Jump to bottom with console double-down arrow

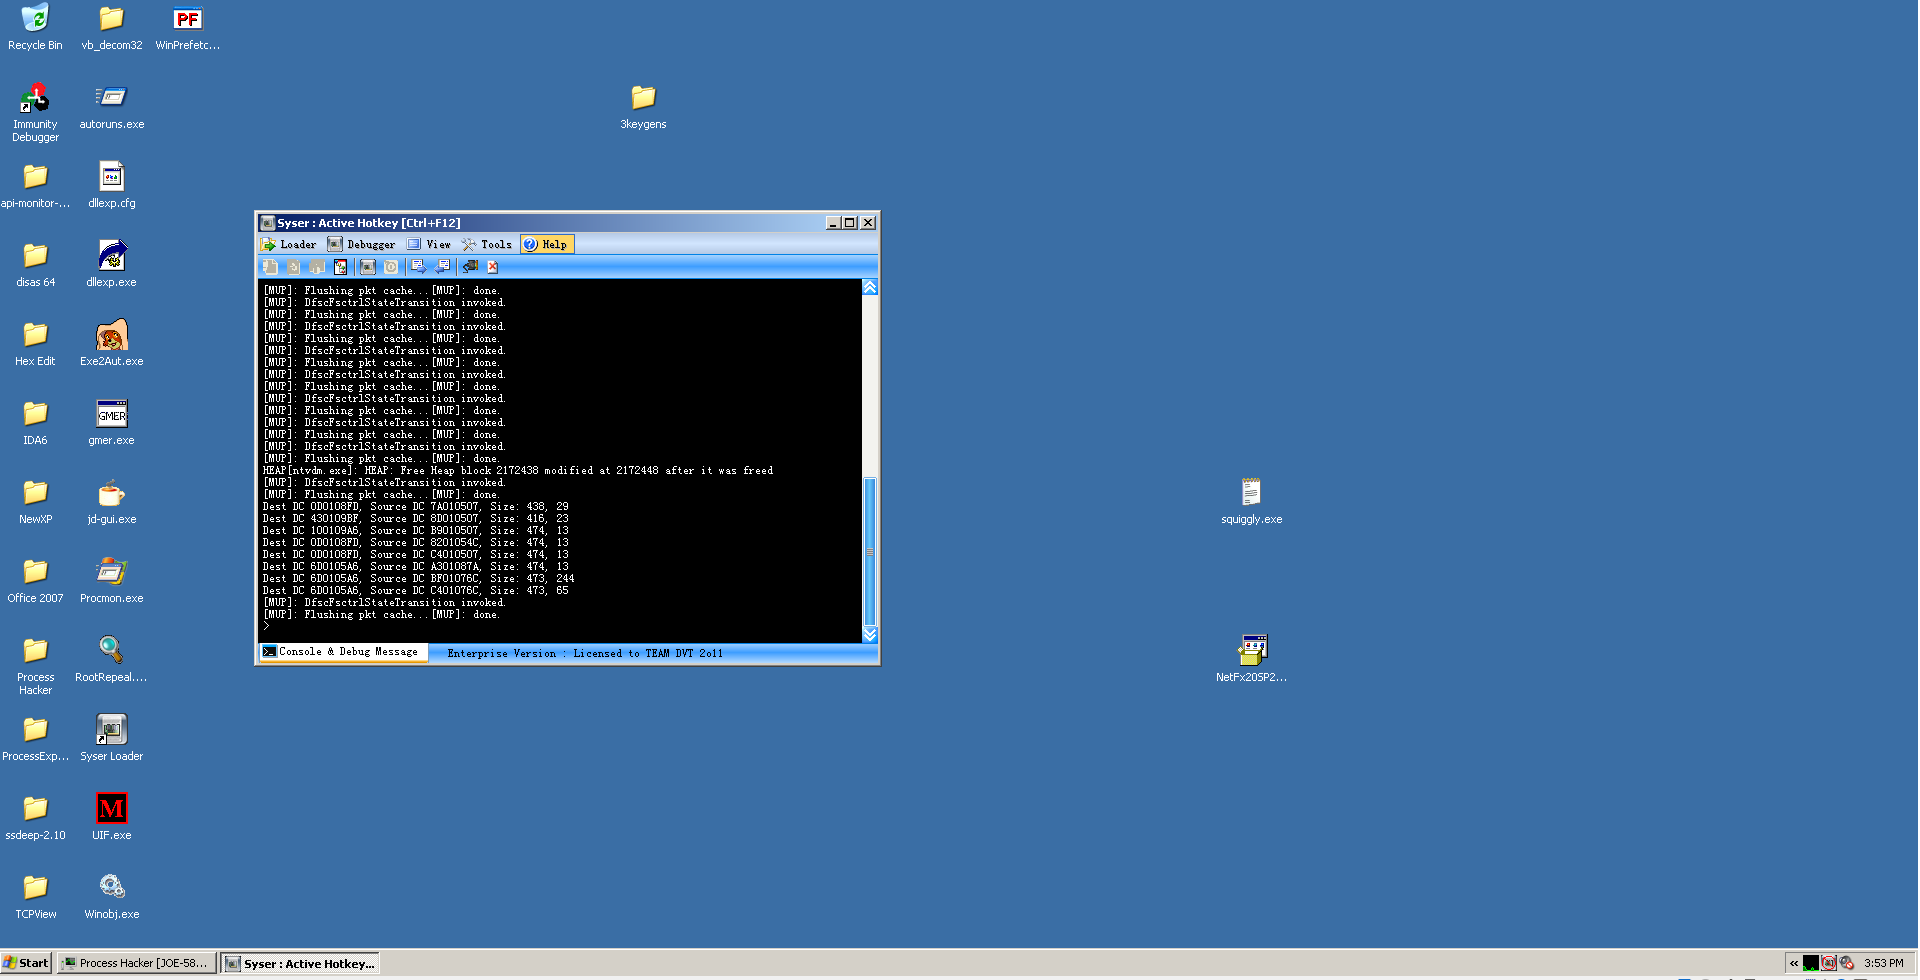tap(870, 635)
